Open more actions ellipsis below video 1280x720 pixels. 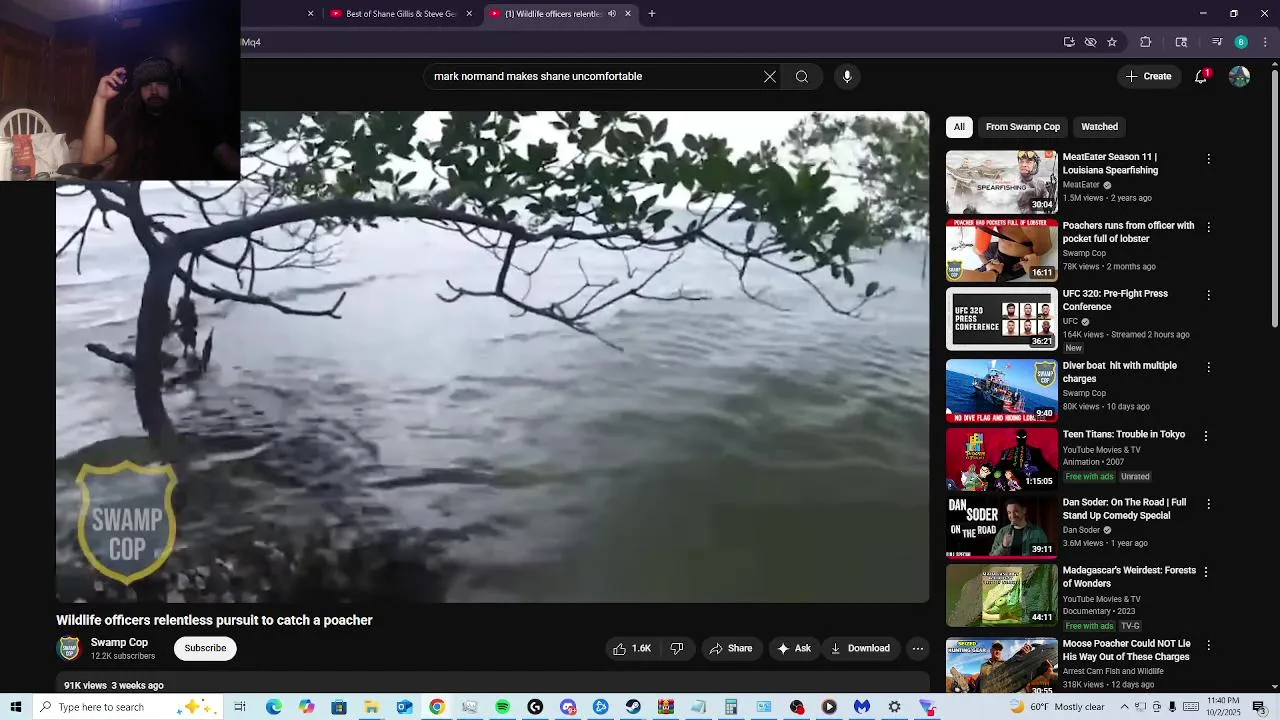pyautogui.click(x=917, y=648)
